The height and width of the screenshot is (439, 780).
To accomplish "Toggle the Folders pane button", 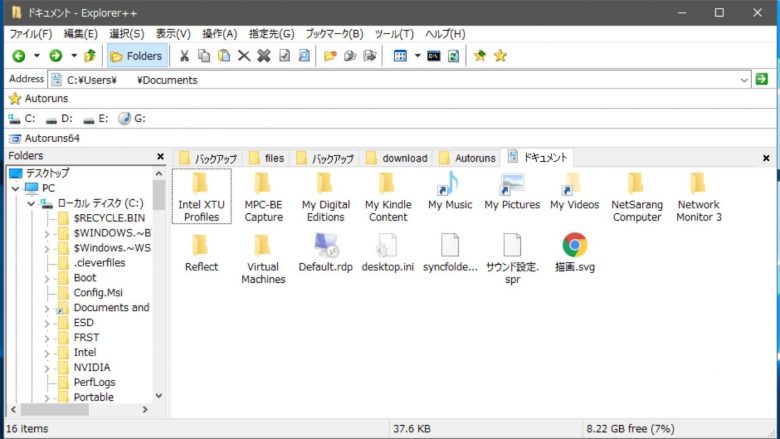I will 137,56.
